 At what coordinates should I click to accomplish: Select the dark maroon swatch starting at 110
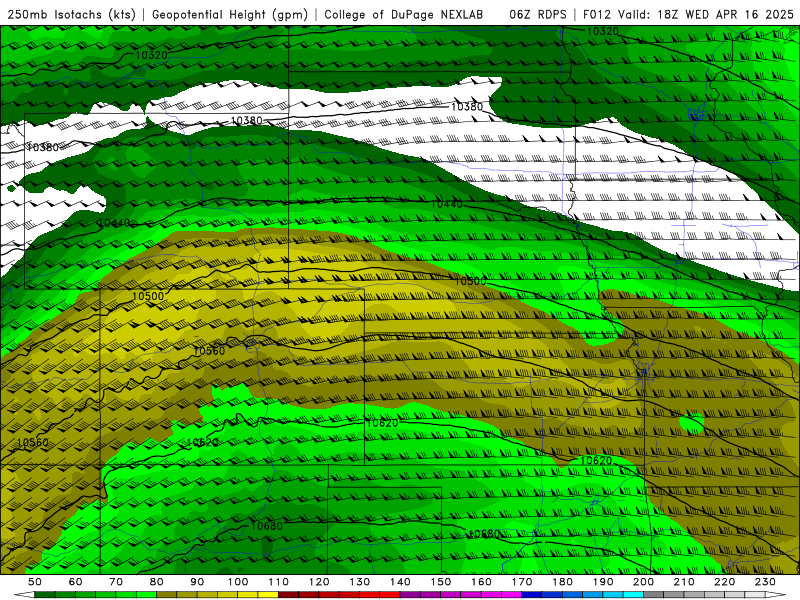(x=288, y=594)
